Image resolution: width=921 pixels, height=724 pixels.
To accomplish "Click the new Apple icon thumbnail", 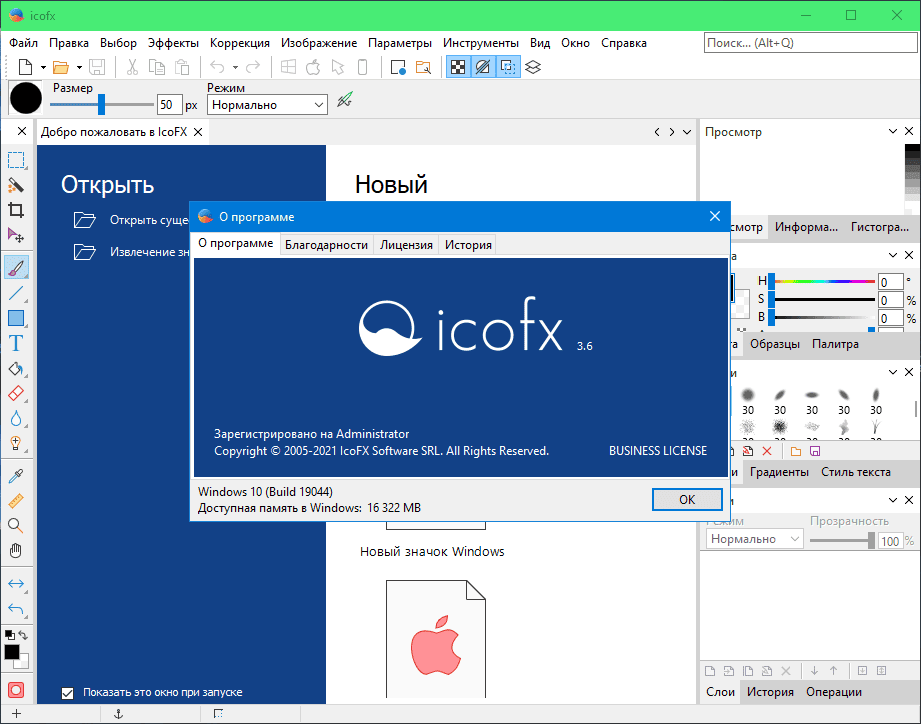I will click(436, 639).
